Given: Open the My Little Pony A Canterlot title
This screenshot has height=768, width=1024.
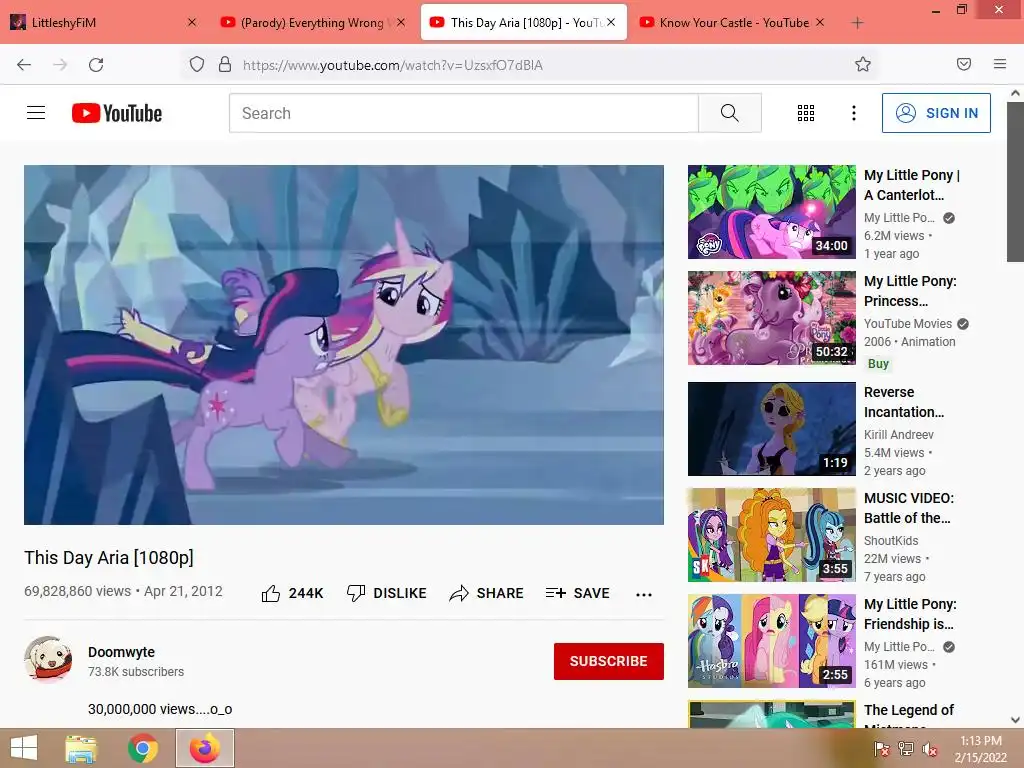Looking at the screenshot, I should pos(912,185).
